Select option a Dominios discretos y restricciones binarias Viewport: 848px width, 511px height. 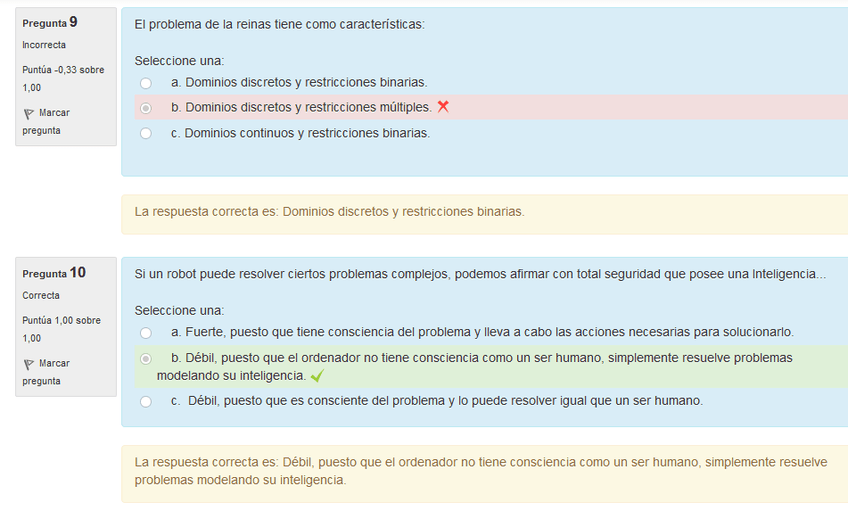click(145, 83)
